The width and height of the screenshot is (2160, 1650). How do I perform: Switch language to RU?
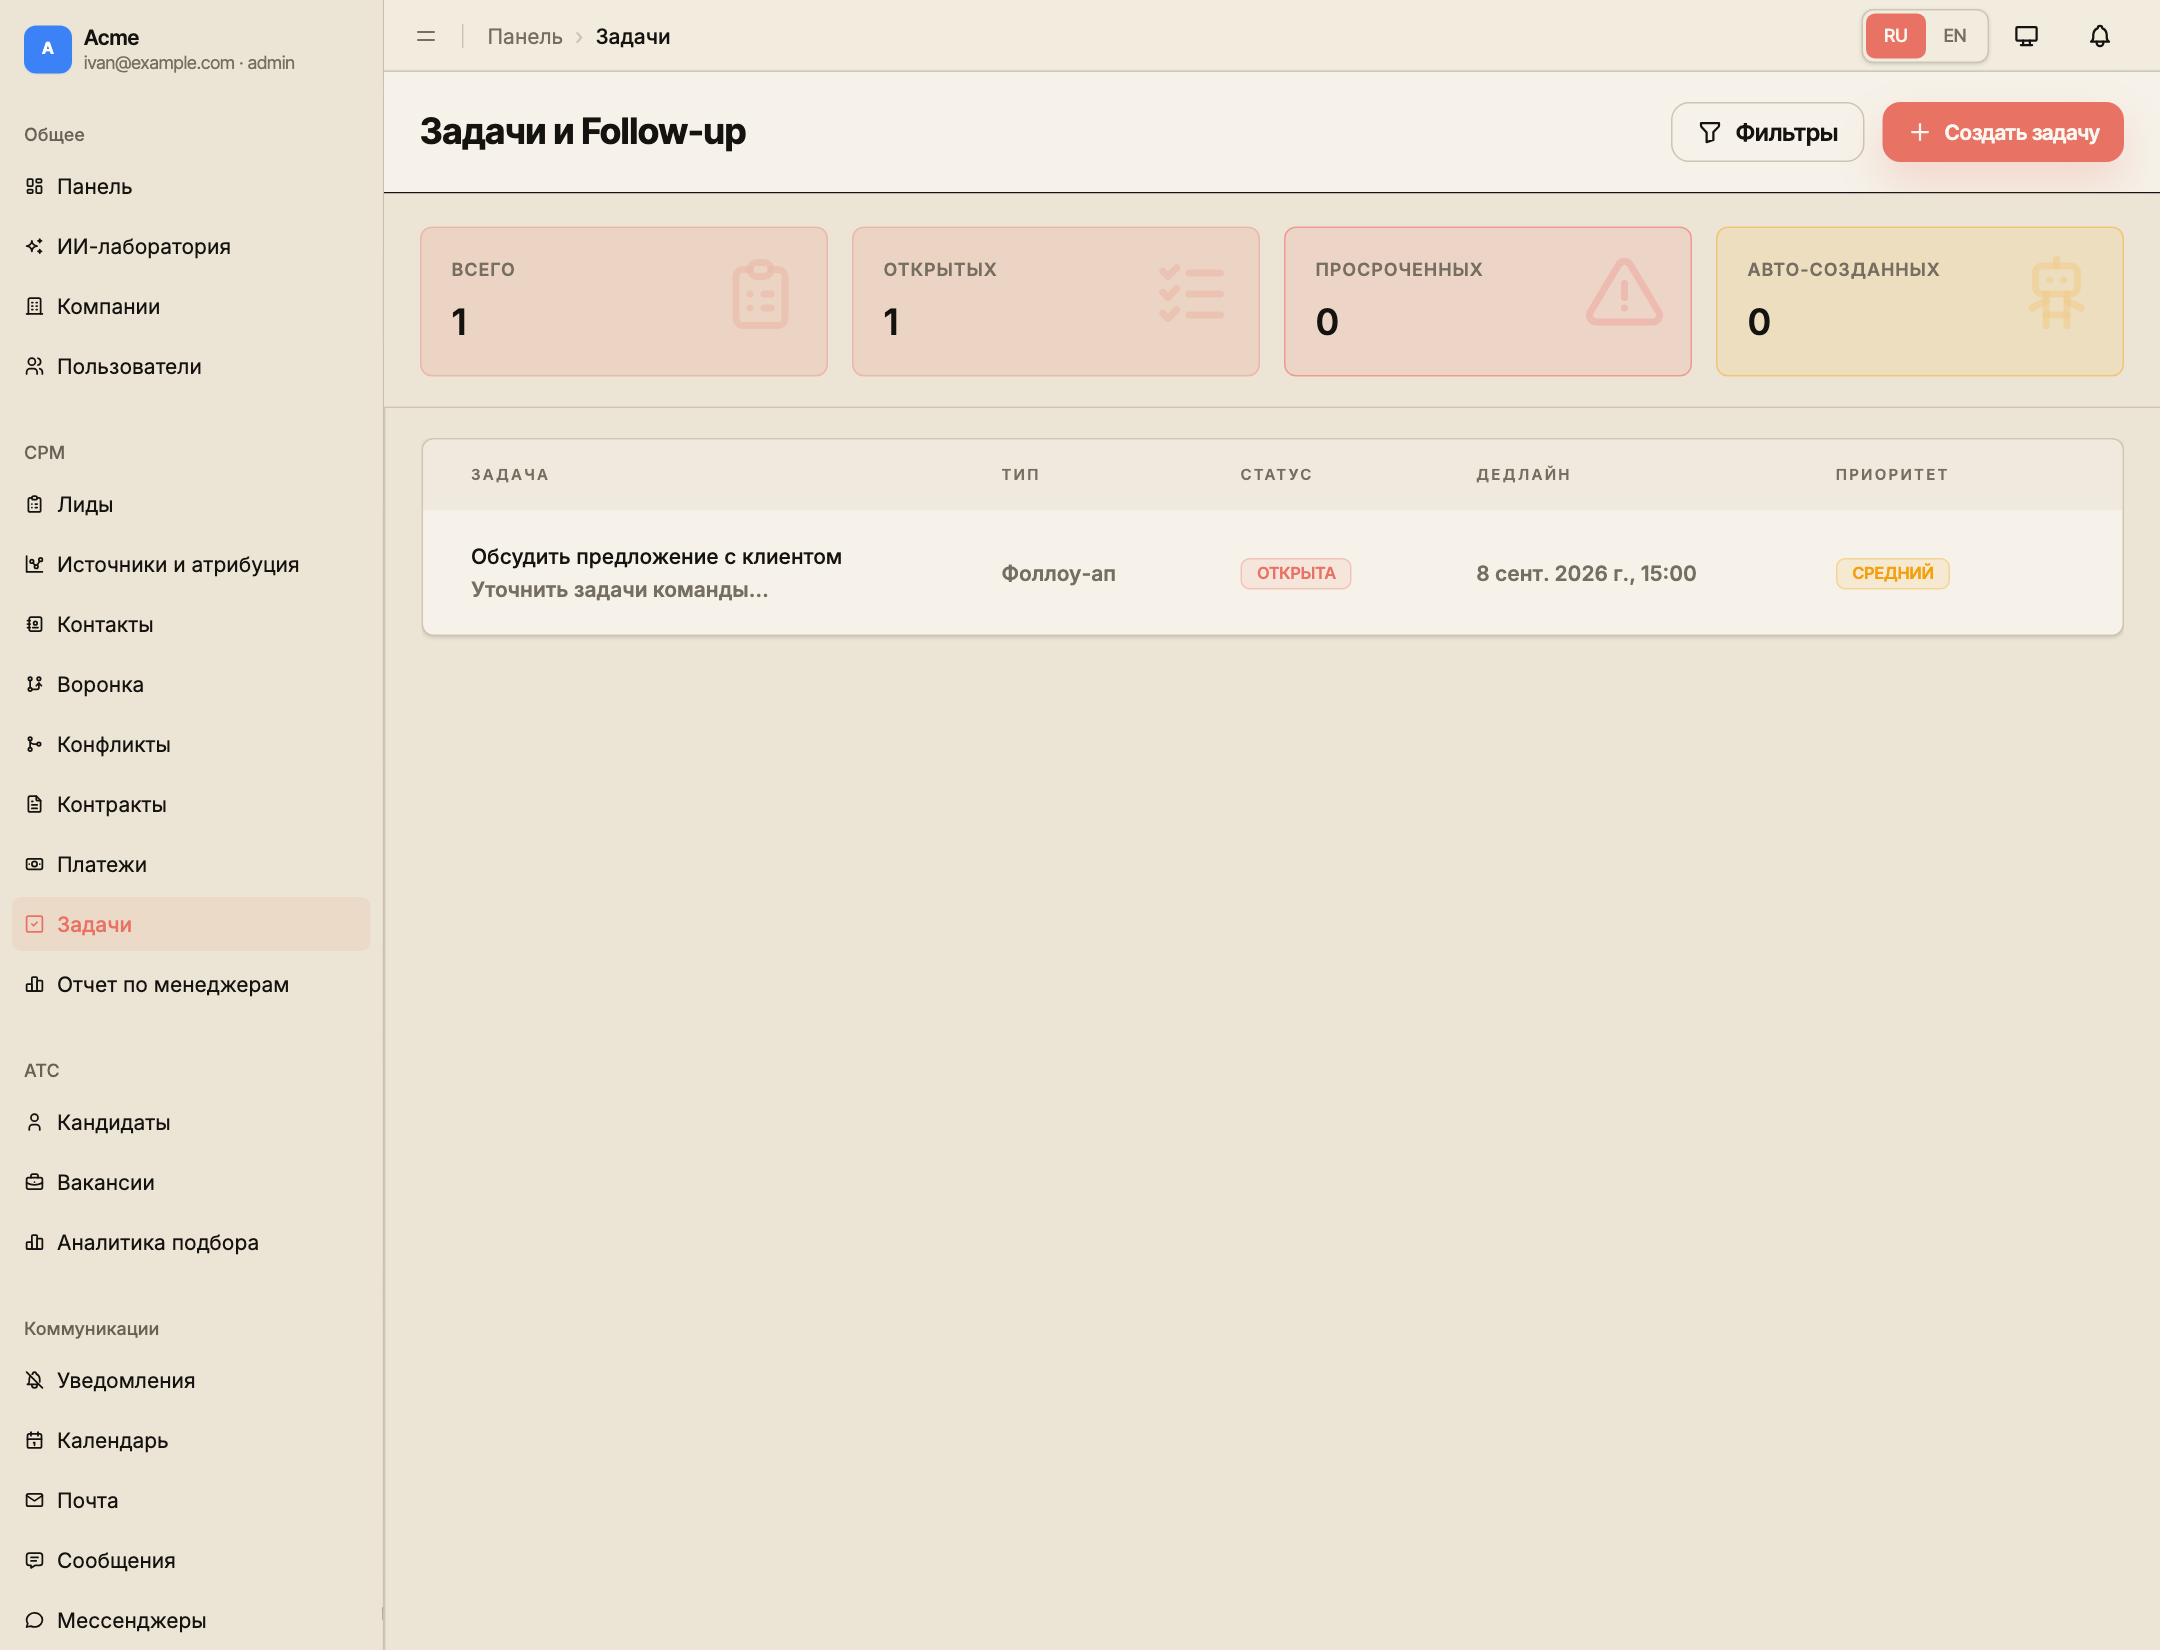pos(1895,36)
